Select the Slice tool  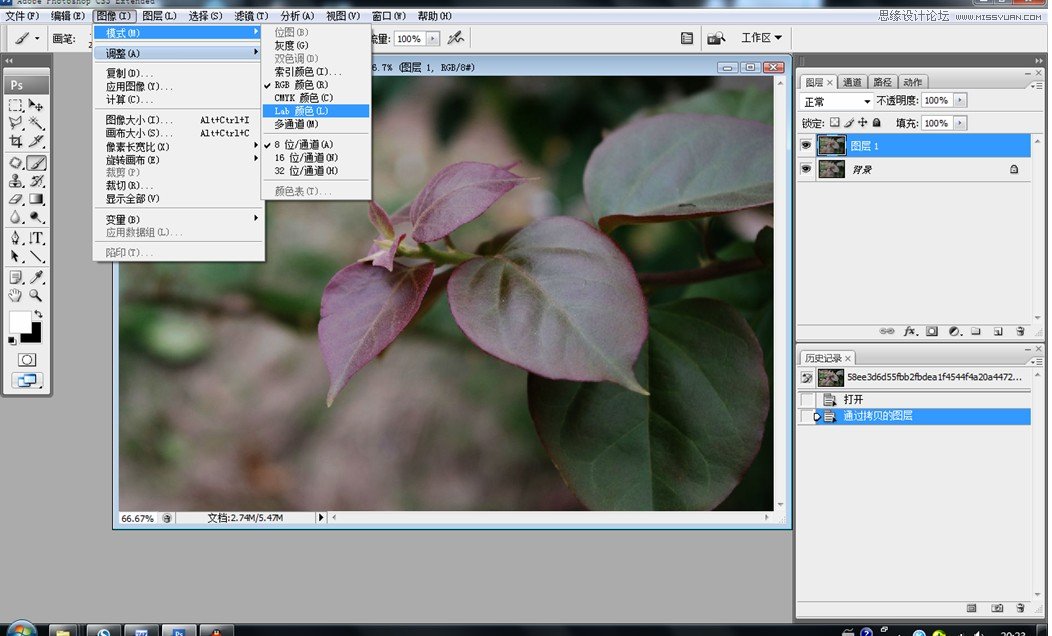[36, 141]
